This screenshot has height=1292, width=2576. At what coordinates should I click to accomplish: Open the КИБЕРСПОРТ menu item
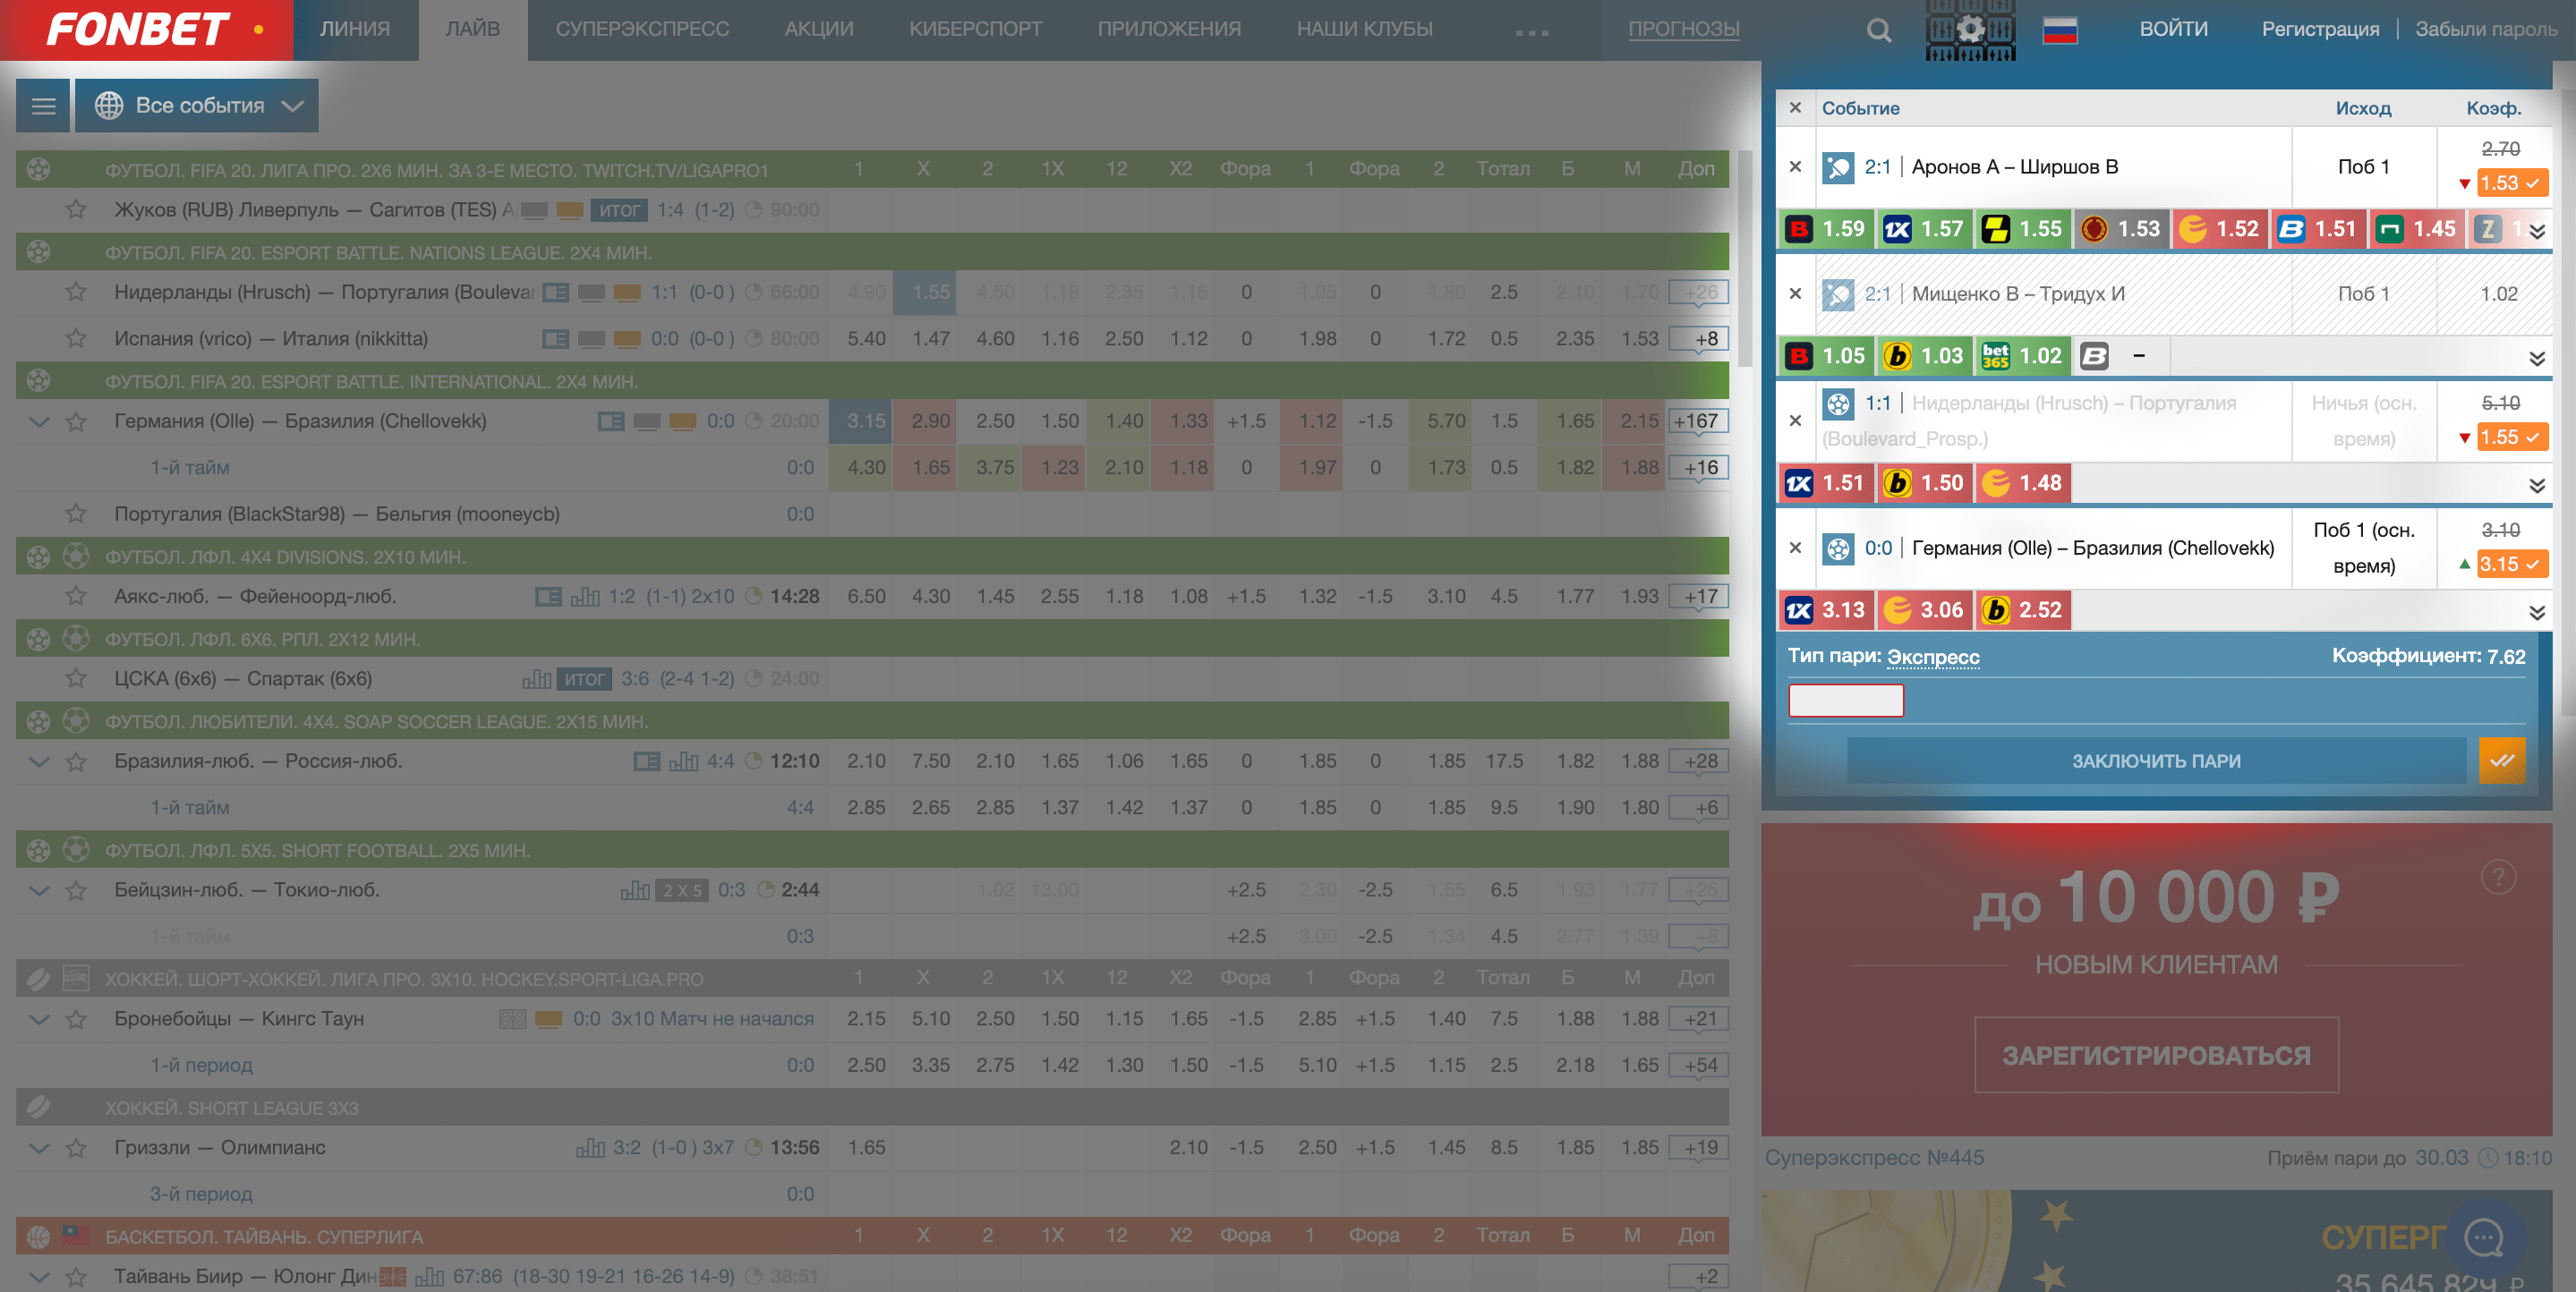point(975,29)
